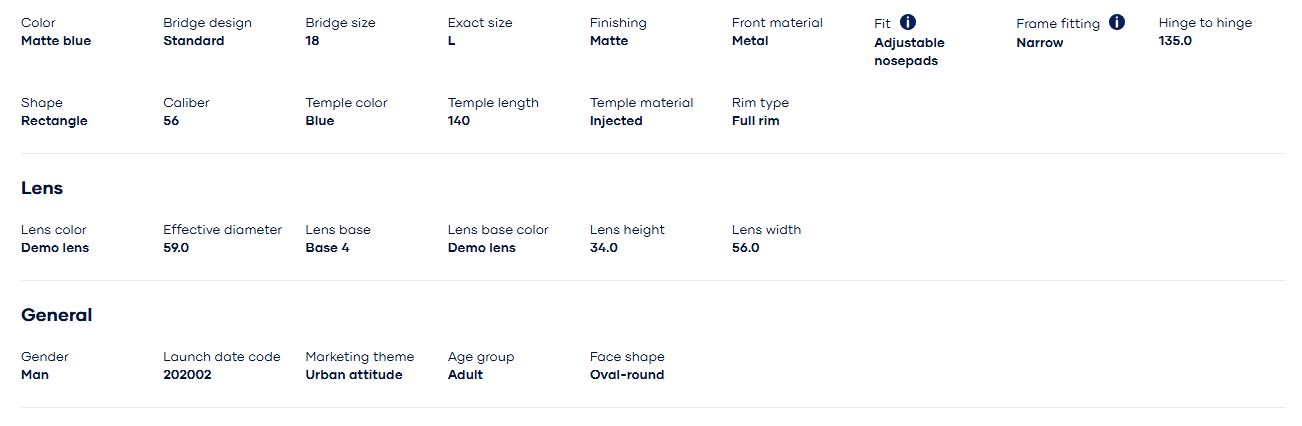This screenshot has height=426, width=1302.
Task: Select the Oval-round face shape value
Action: pos(627,375)
